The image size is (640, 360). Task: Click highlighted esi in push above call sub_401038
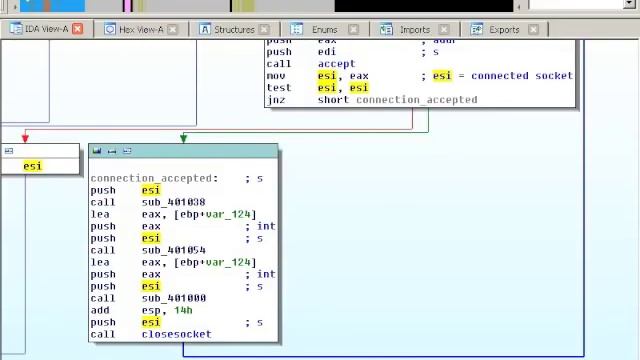pos(151,190)
